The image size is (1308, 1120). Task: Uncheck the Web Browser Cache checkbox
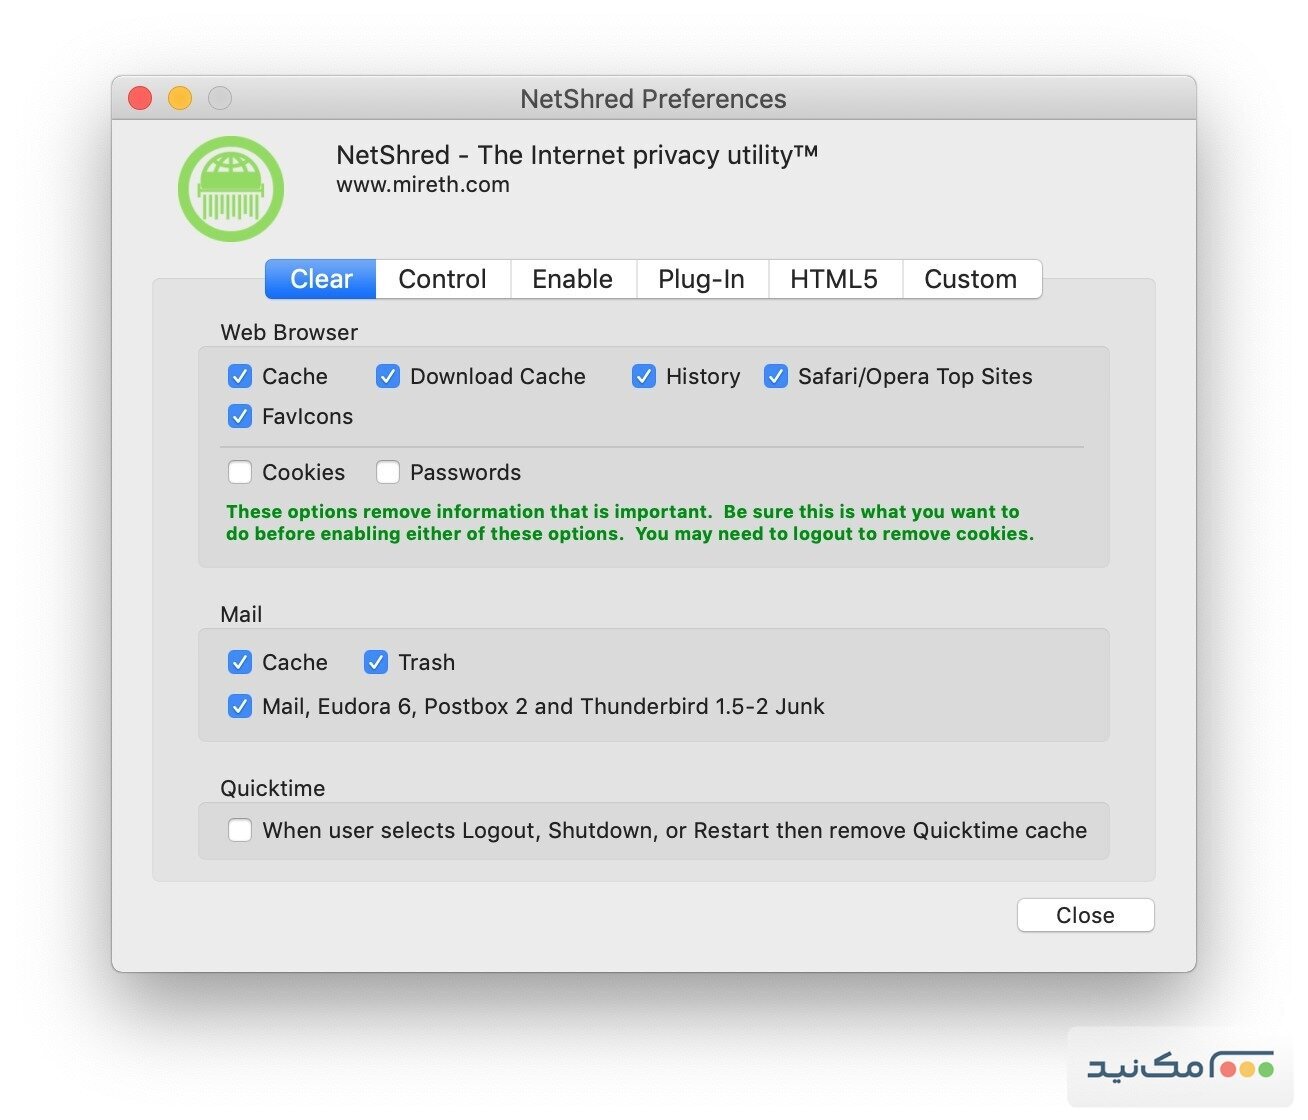tap(240, 376)
